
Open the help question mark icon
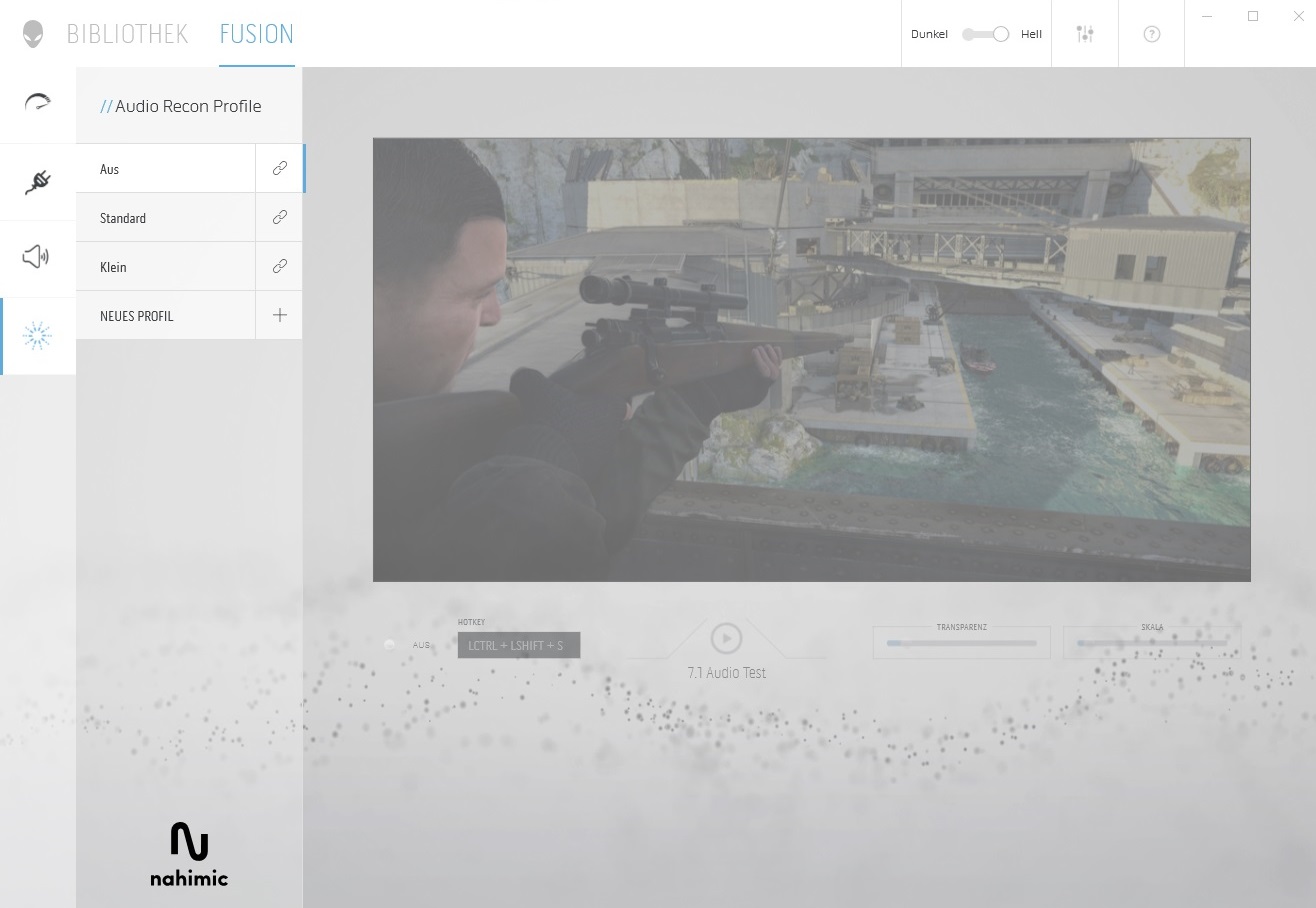point(1152,34)
